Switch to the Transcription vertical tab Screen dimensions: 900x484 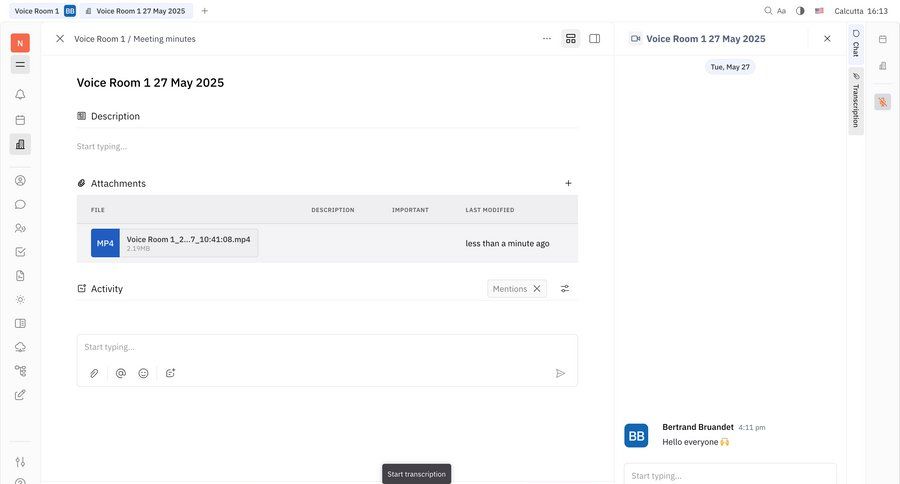click(856, 101)
